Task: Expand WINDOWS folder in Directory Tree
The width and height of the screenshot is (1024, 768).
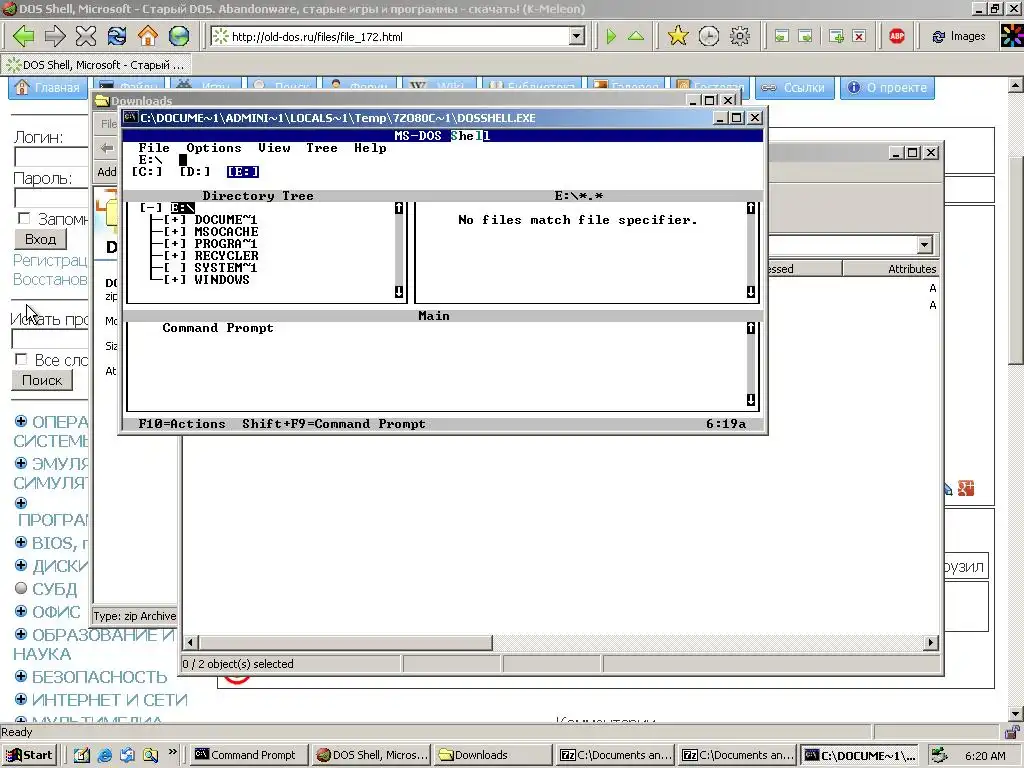Action: click(175, 280)
